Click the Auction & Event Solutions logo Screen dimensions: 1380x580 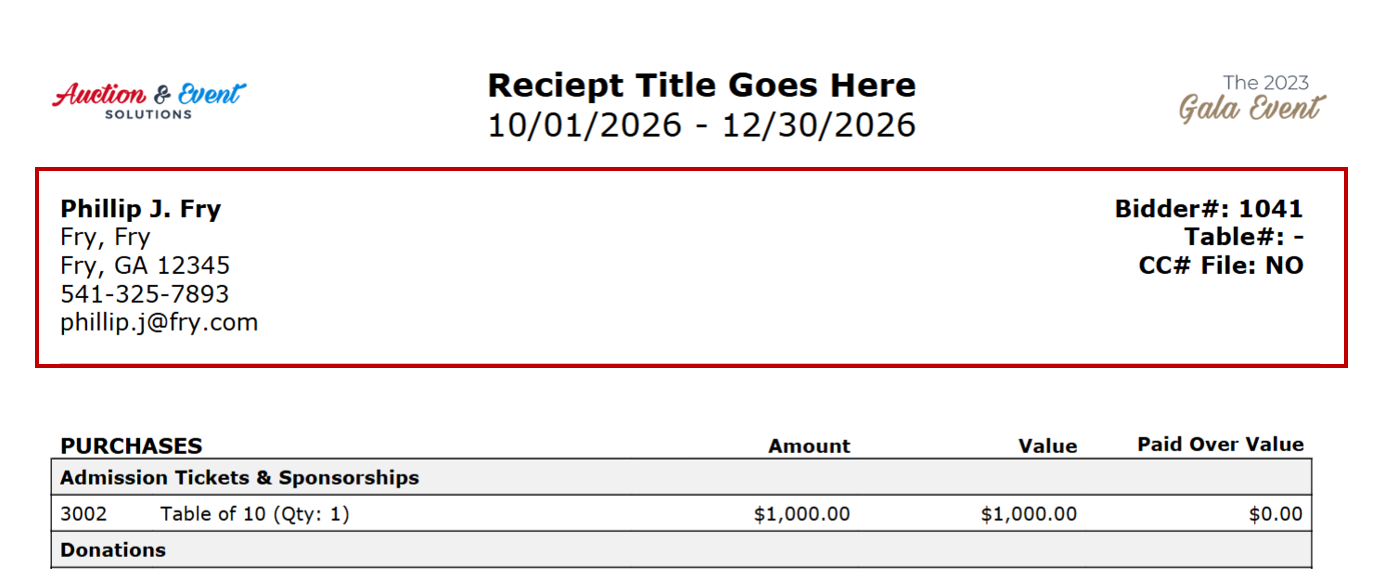point(148,100)
